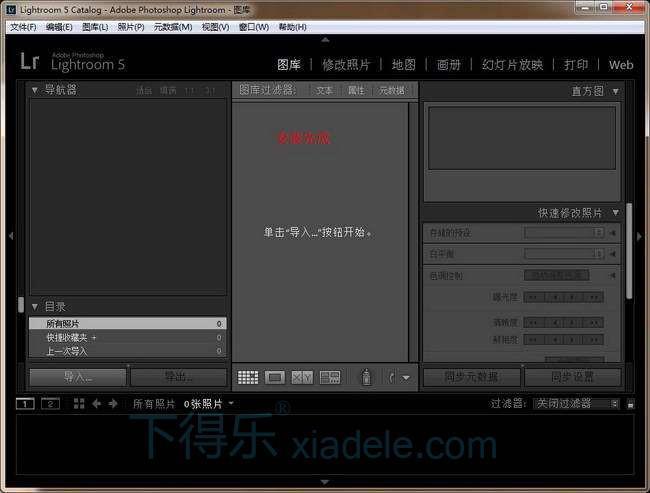Toggle the filter on/off switch at filmstrip right
Image resolution: width=650 pixels, height=493 pixels.
pyautogui.click(x=631, y=404)
